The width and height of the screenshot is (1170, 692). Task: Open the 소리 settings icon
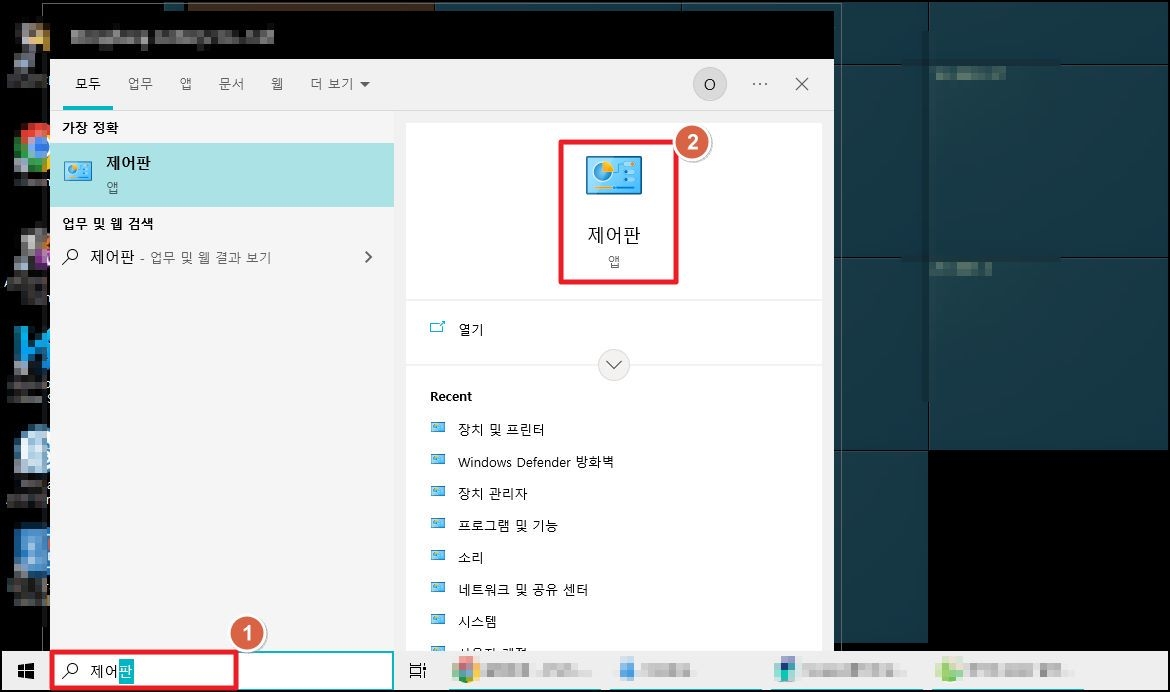click(438, 557)
